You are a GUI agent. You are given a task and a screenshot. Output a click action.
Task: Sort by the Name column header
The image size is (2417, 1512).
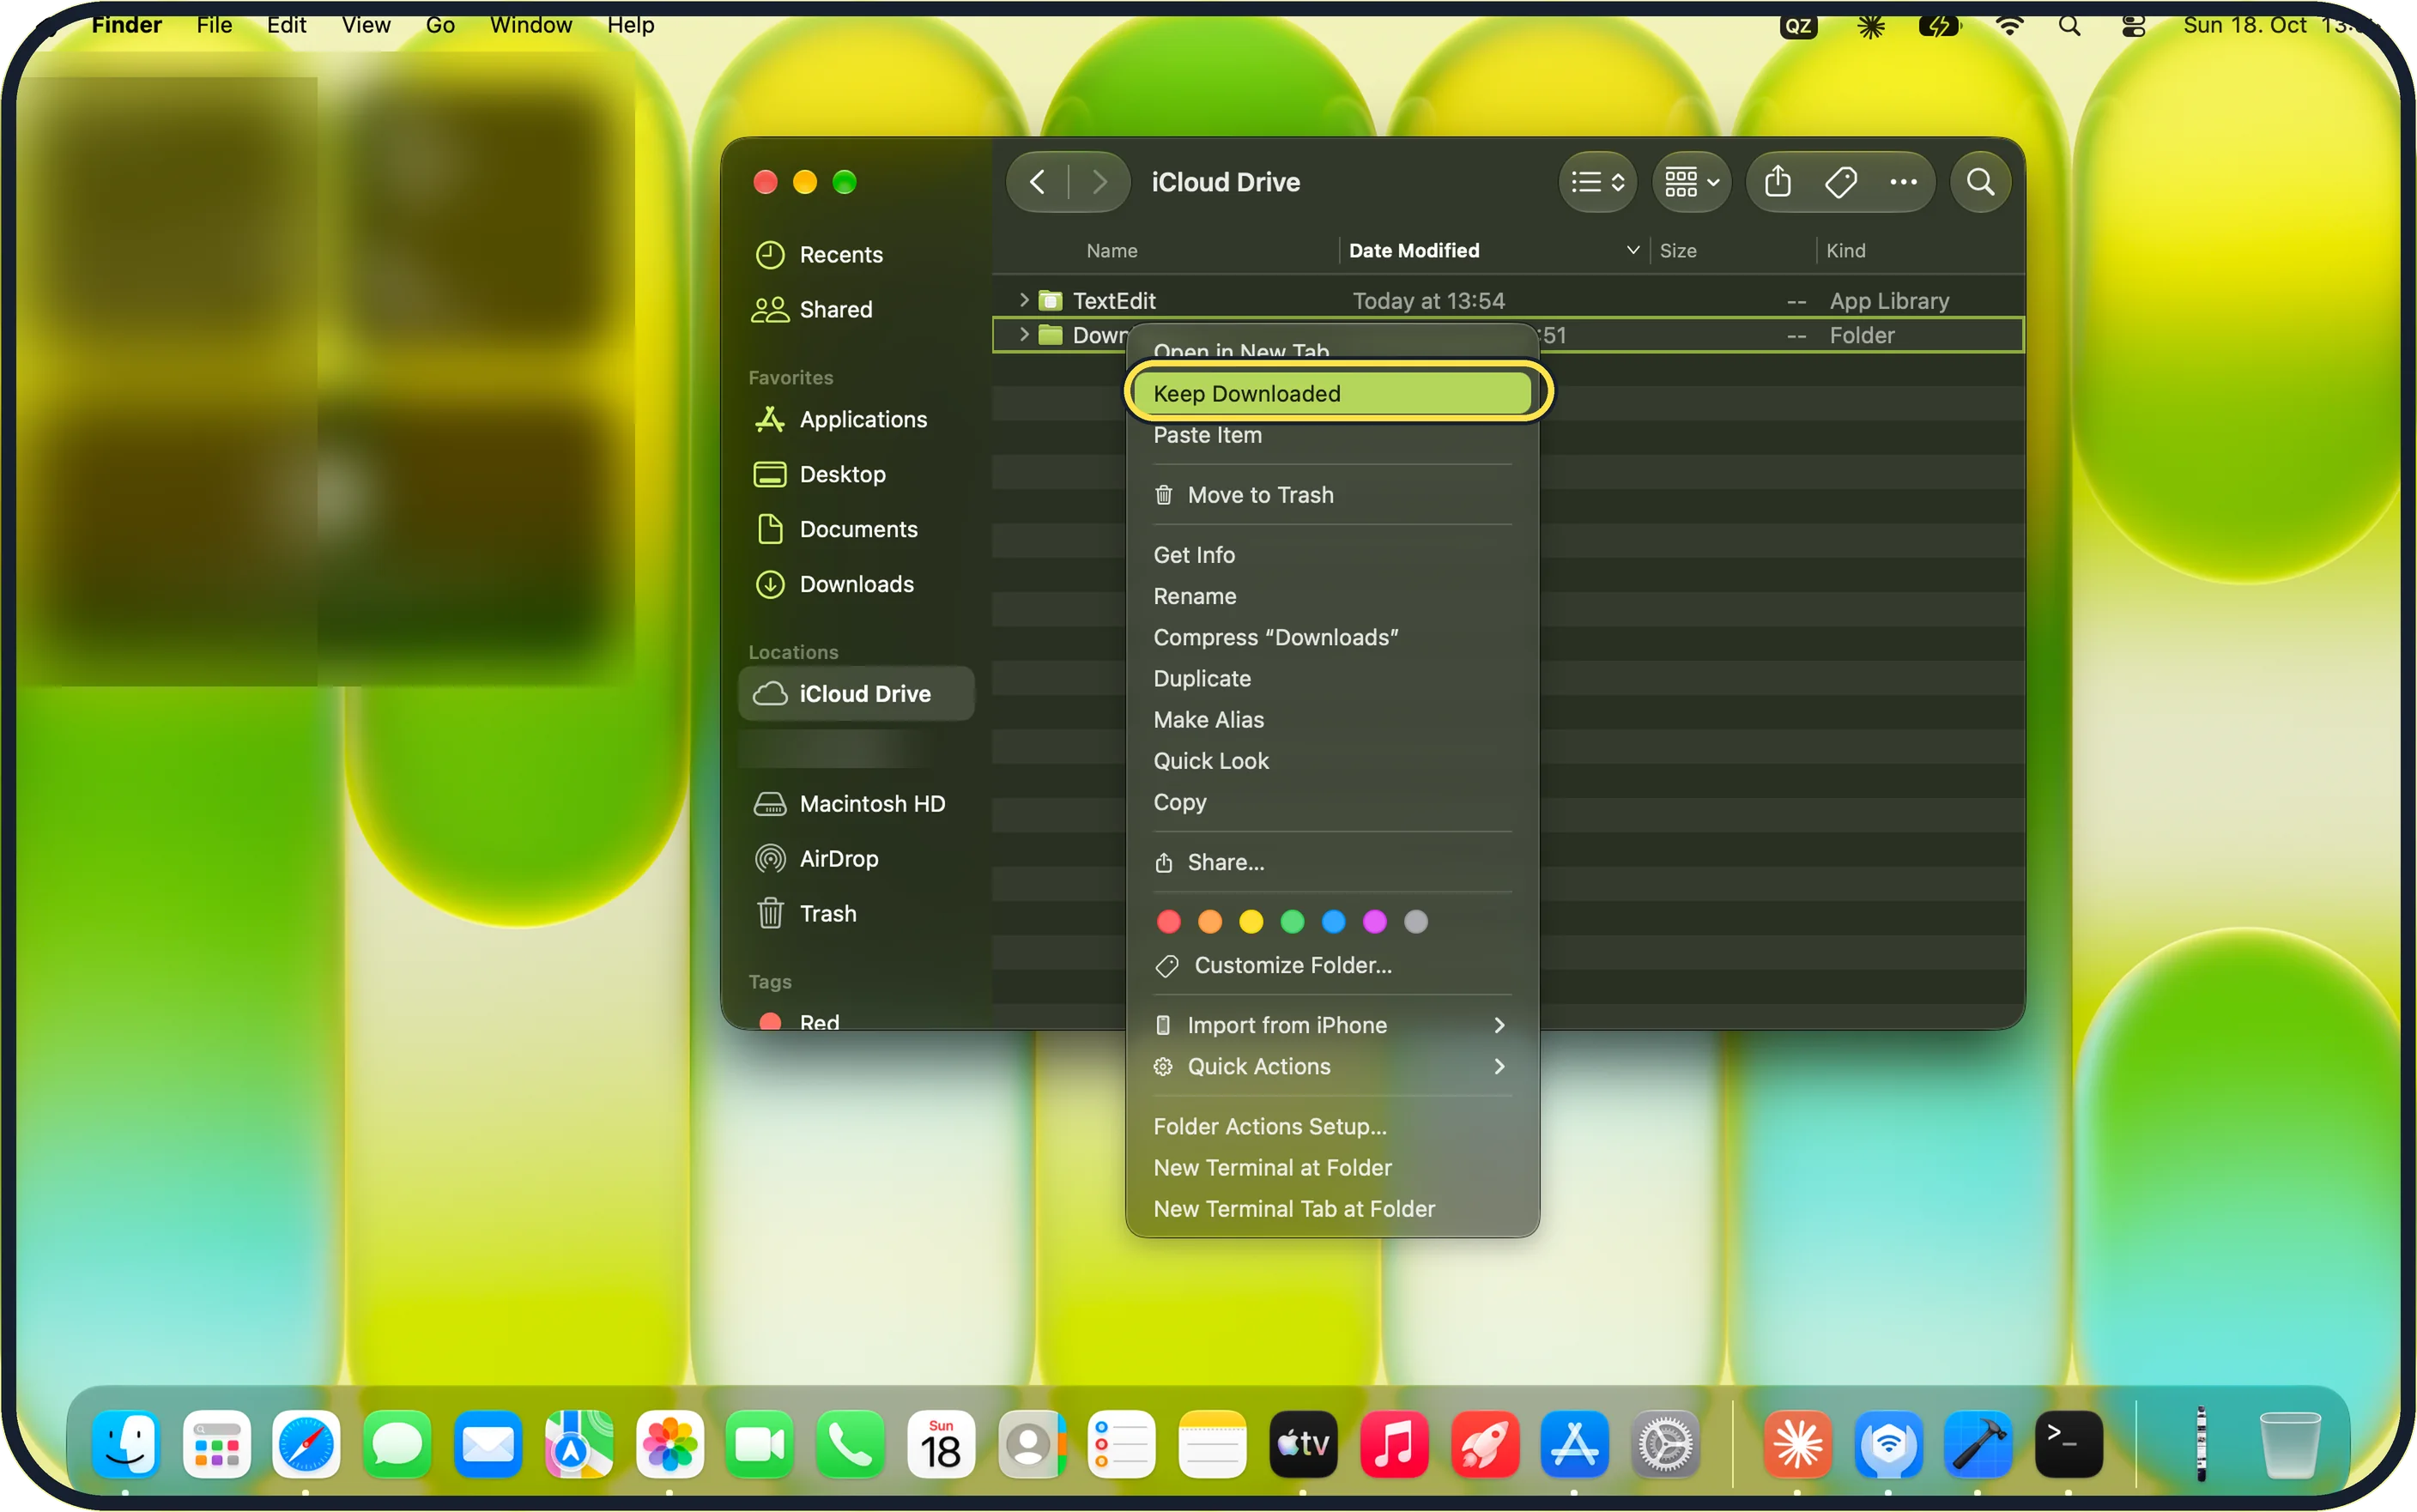[x=1112, y=250]
